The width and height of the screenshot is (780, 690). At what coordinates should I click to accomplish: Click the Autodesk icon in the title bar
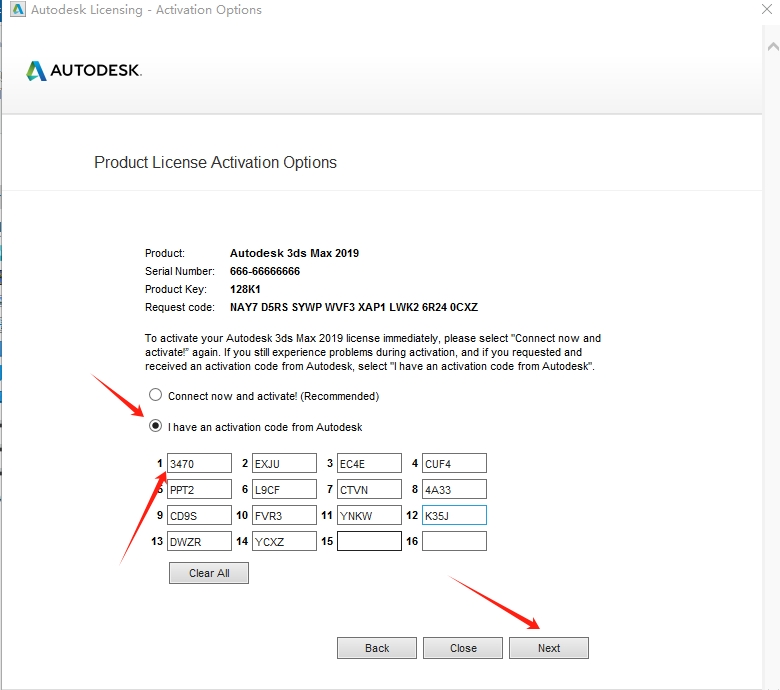coord(11,10)
